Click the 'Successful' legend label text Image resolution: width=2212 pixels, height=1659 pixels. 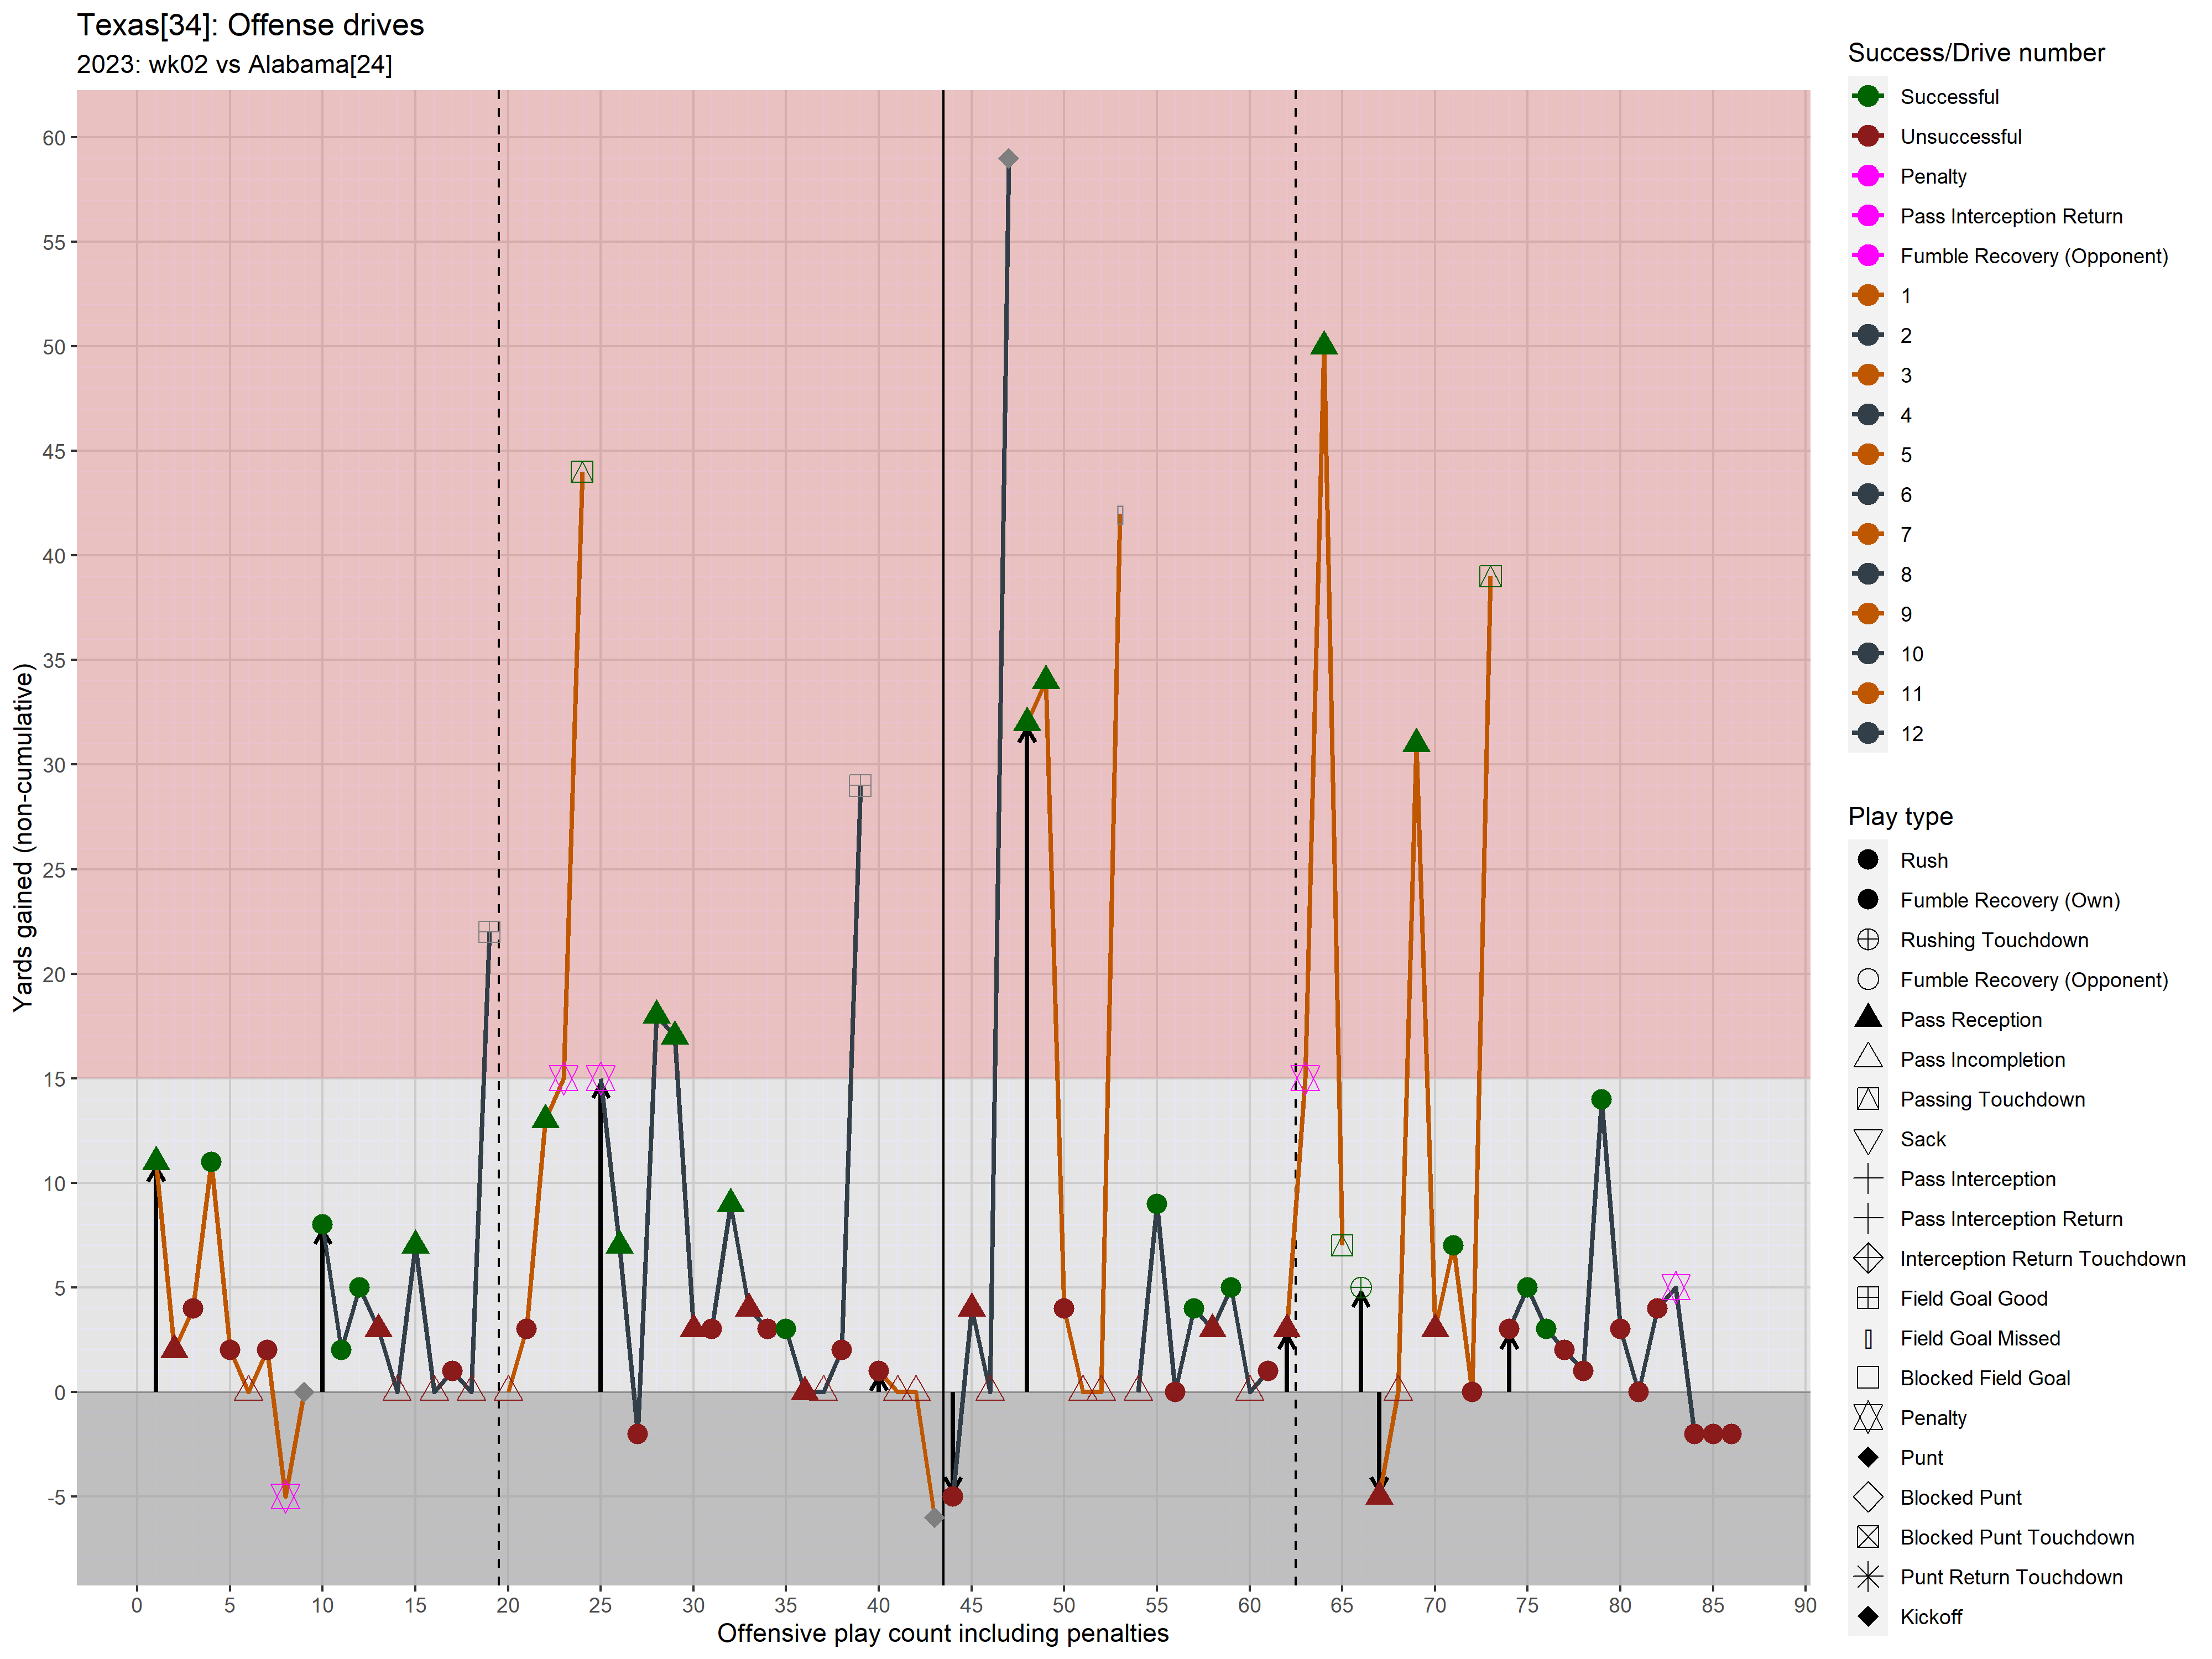pyautogui.click(x=1949, y=97)
